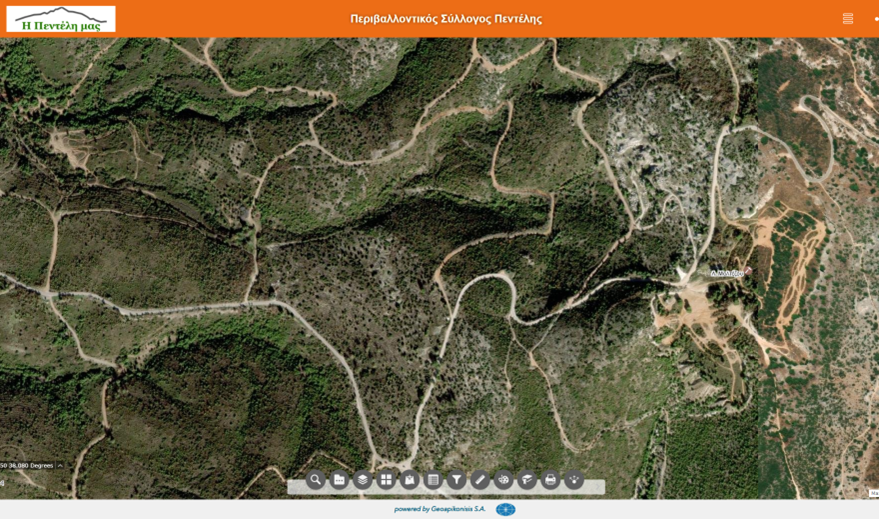Click the map bookmark icon
The height and width of the screenshot is (519, 879).
(410, 480)
